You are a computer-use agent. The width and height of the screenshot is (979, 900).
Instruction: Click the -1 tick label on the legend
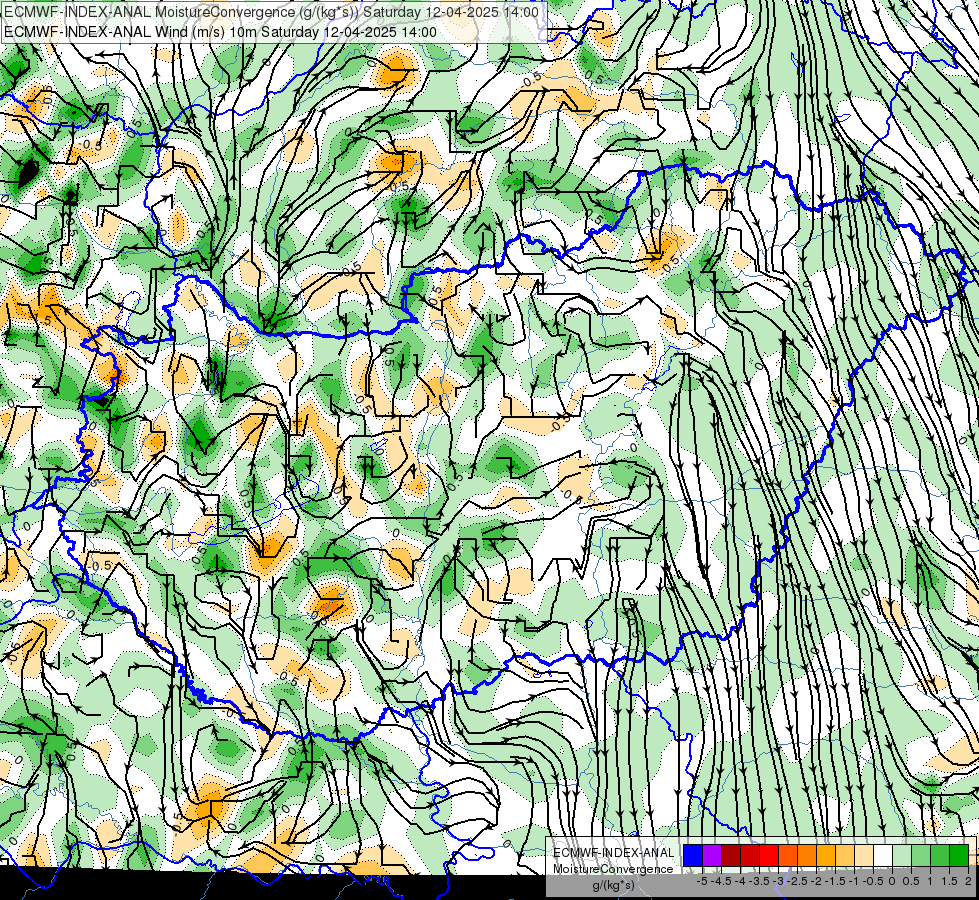click(x=854, y=881)
